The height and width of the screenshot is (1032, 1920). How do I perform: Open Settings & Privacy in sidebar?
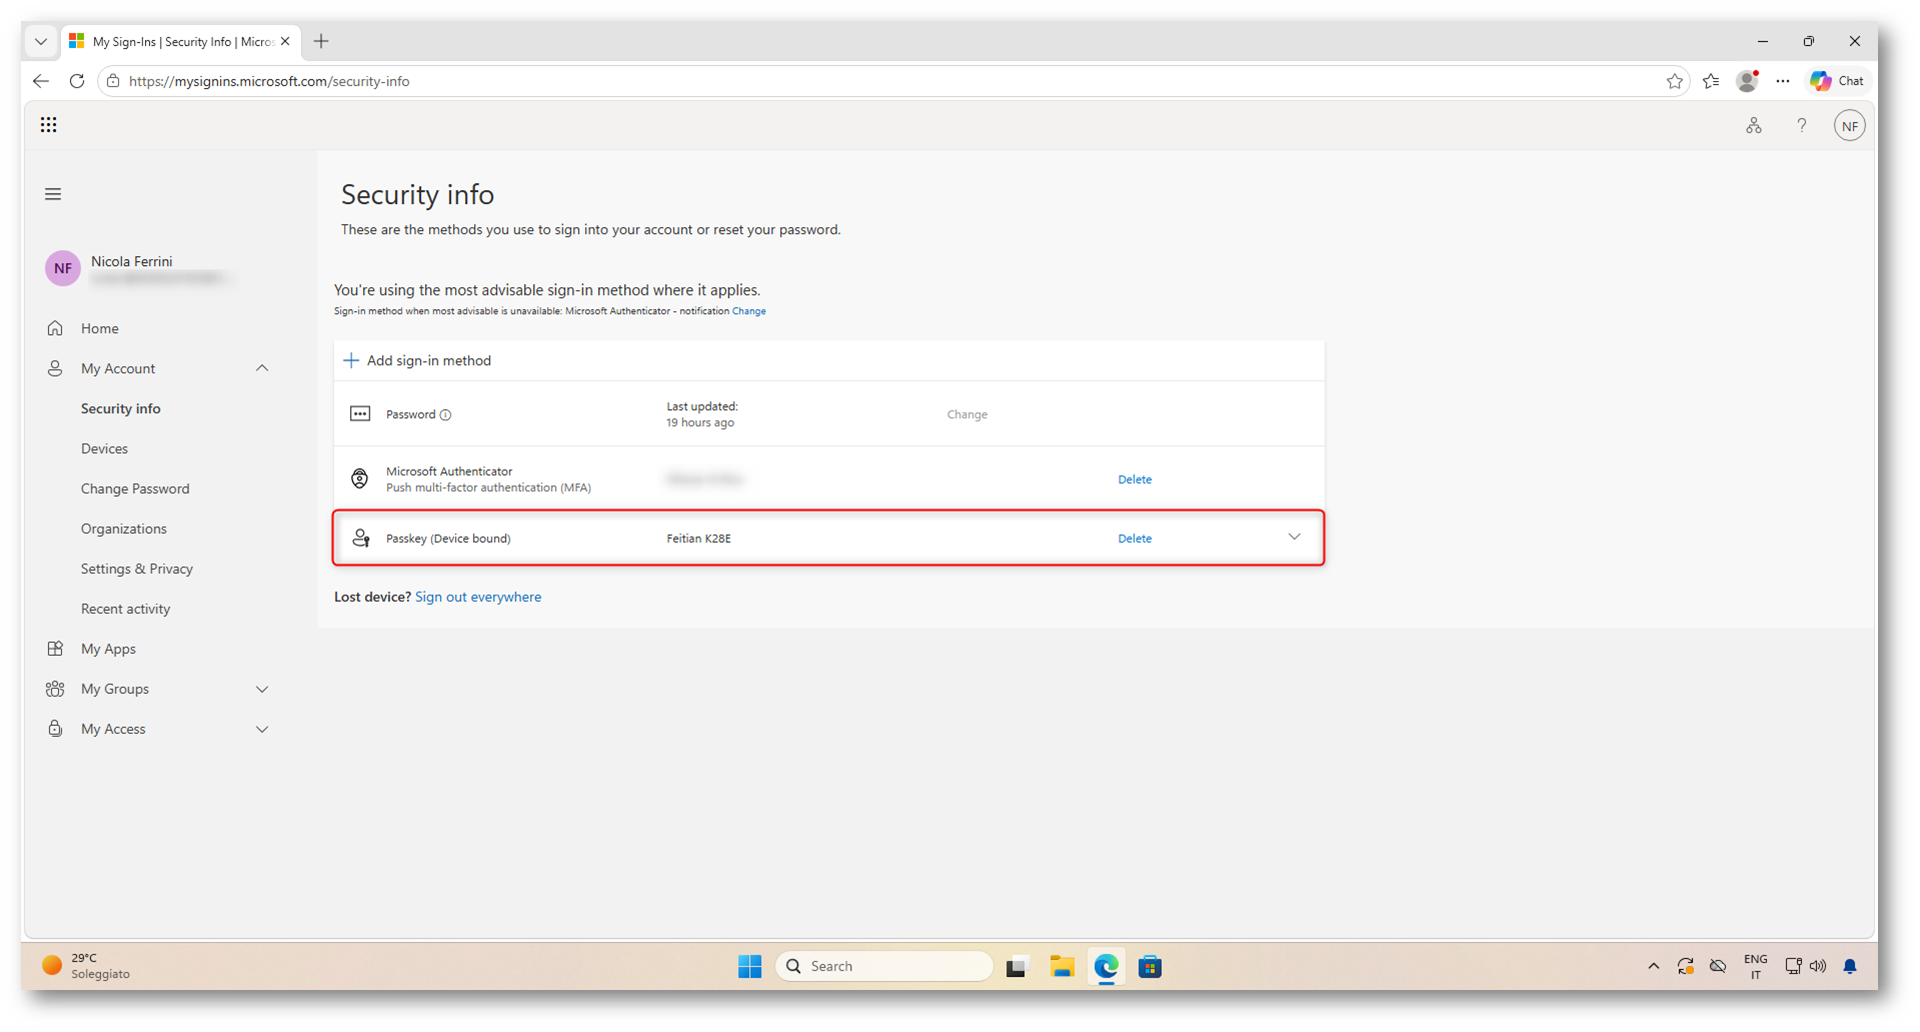pyautogui.click(x=137, y=568)
